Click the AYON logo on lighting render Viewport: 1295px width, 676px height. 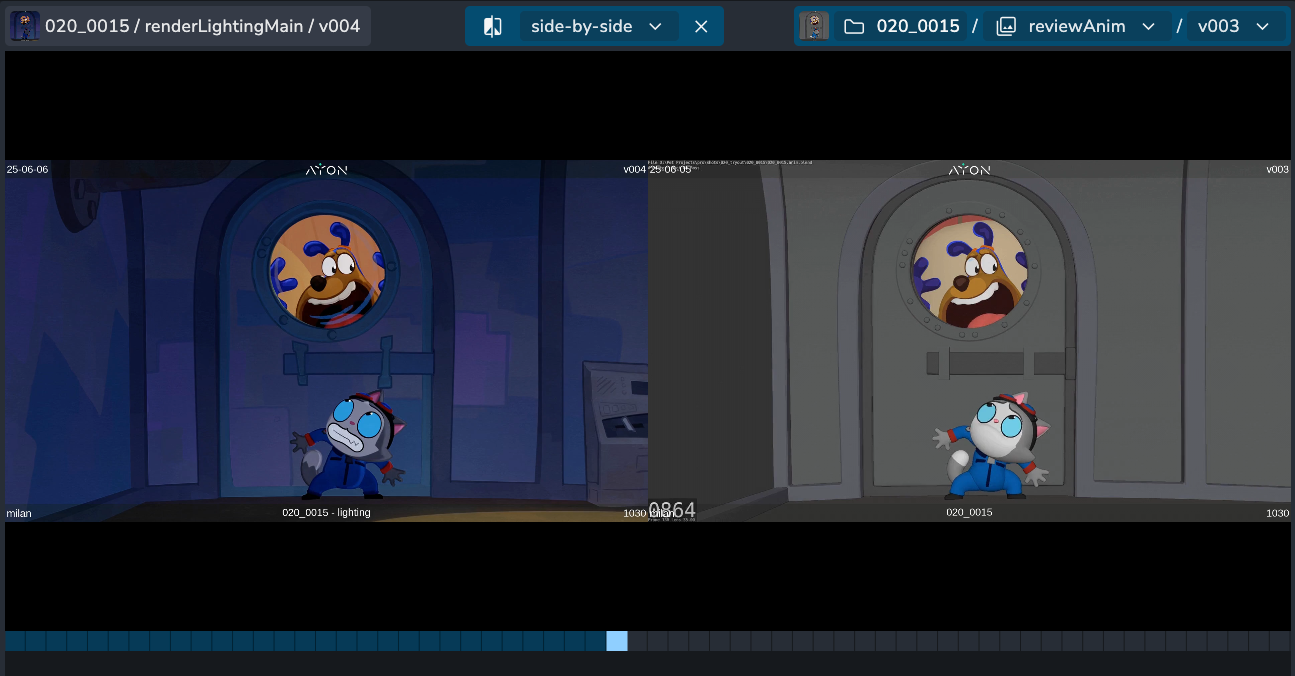326,170
